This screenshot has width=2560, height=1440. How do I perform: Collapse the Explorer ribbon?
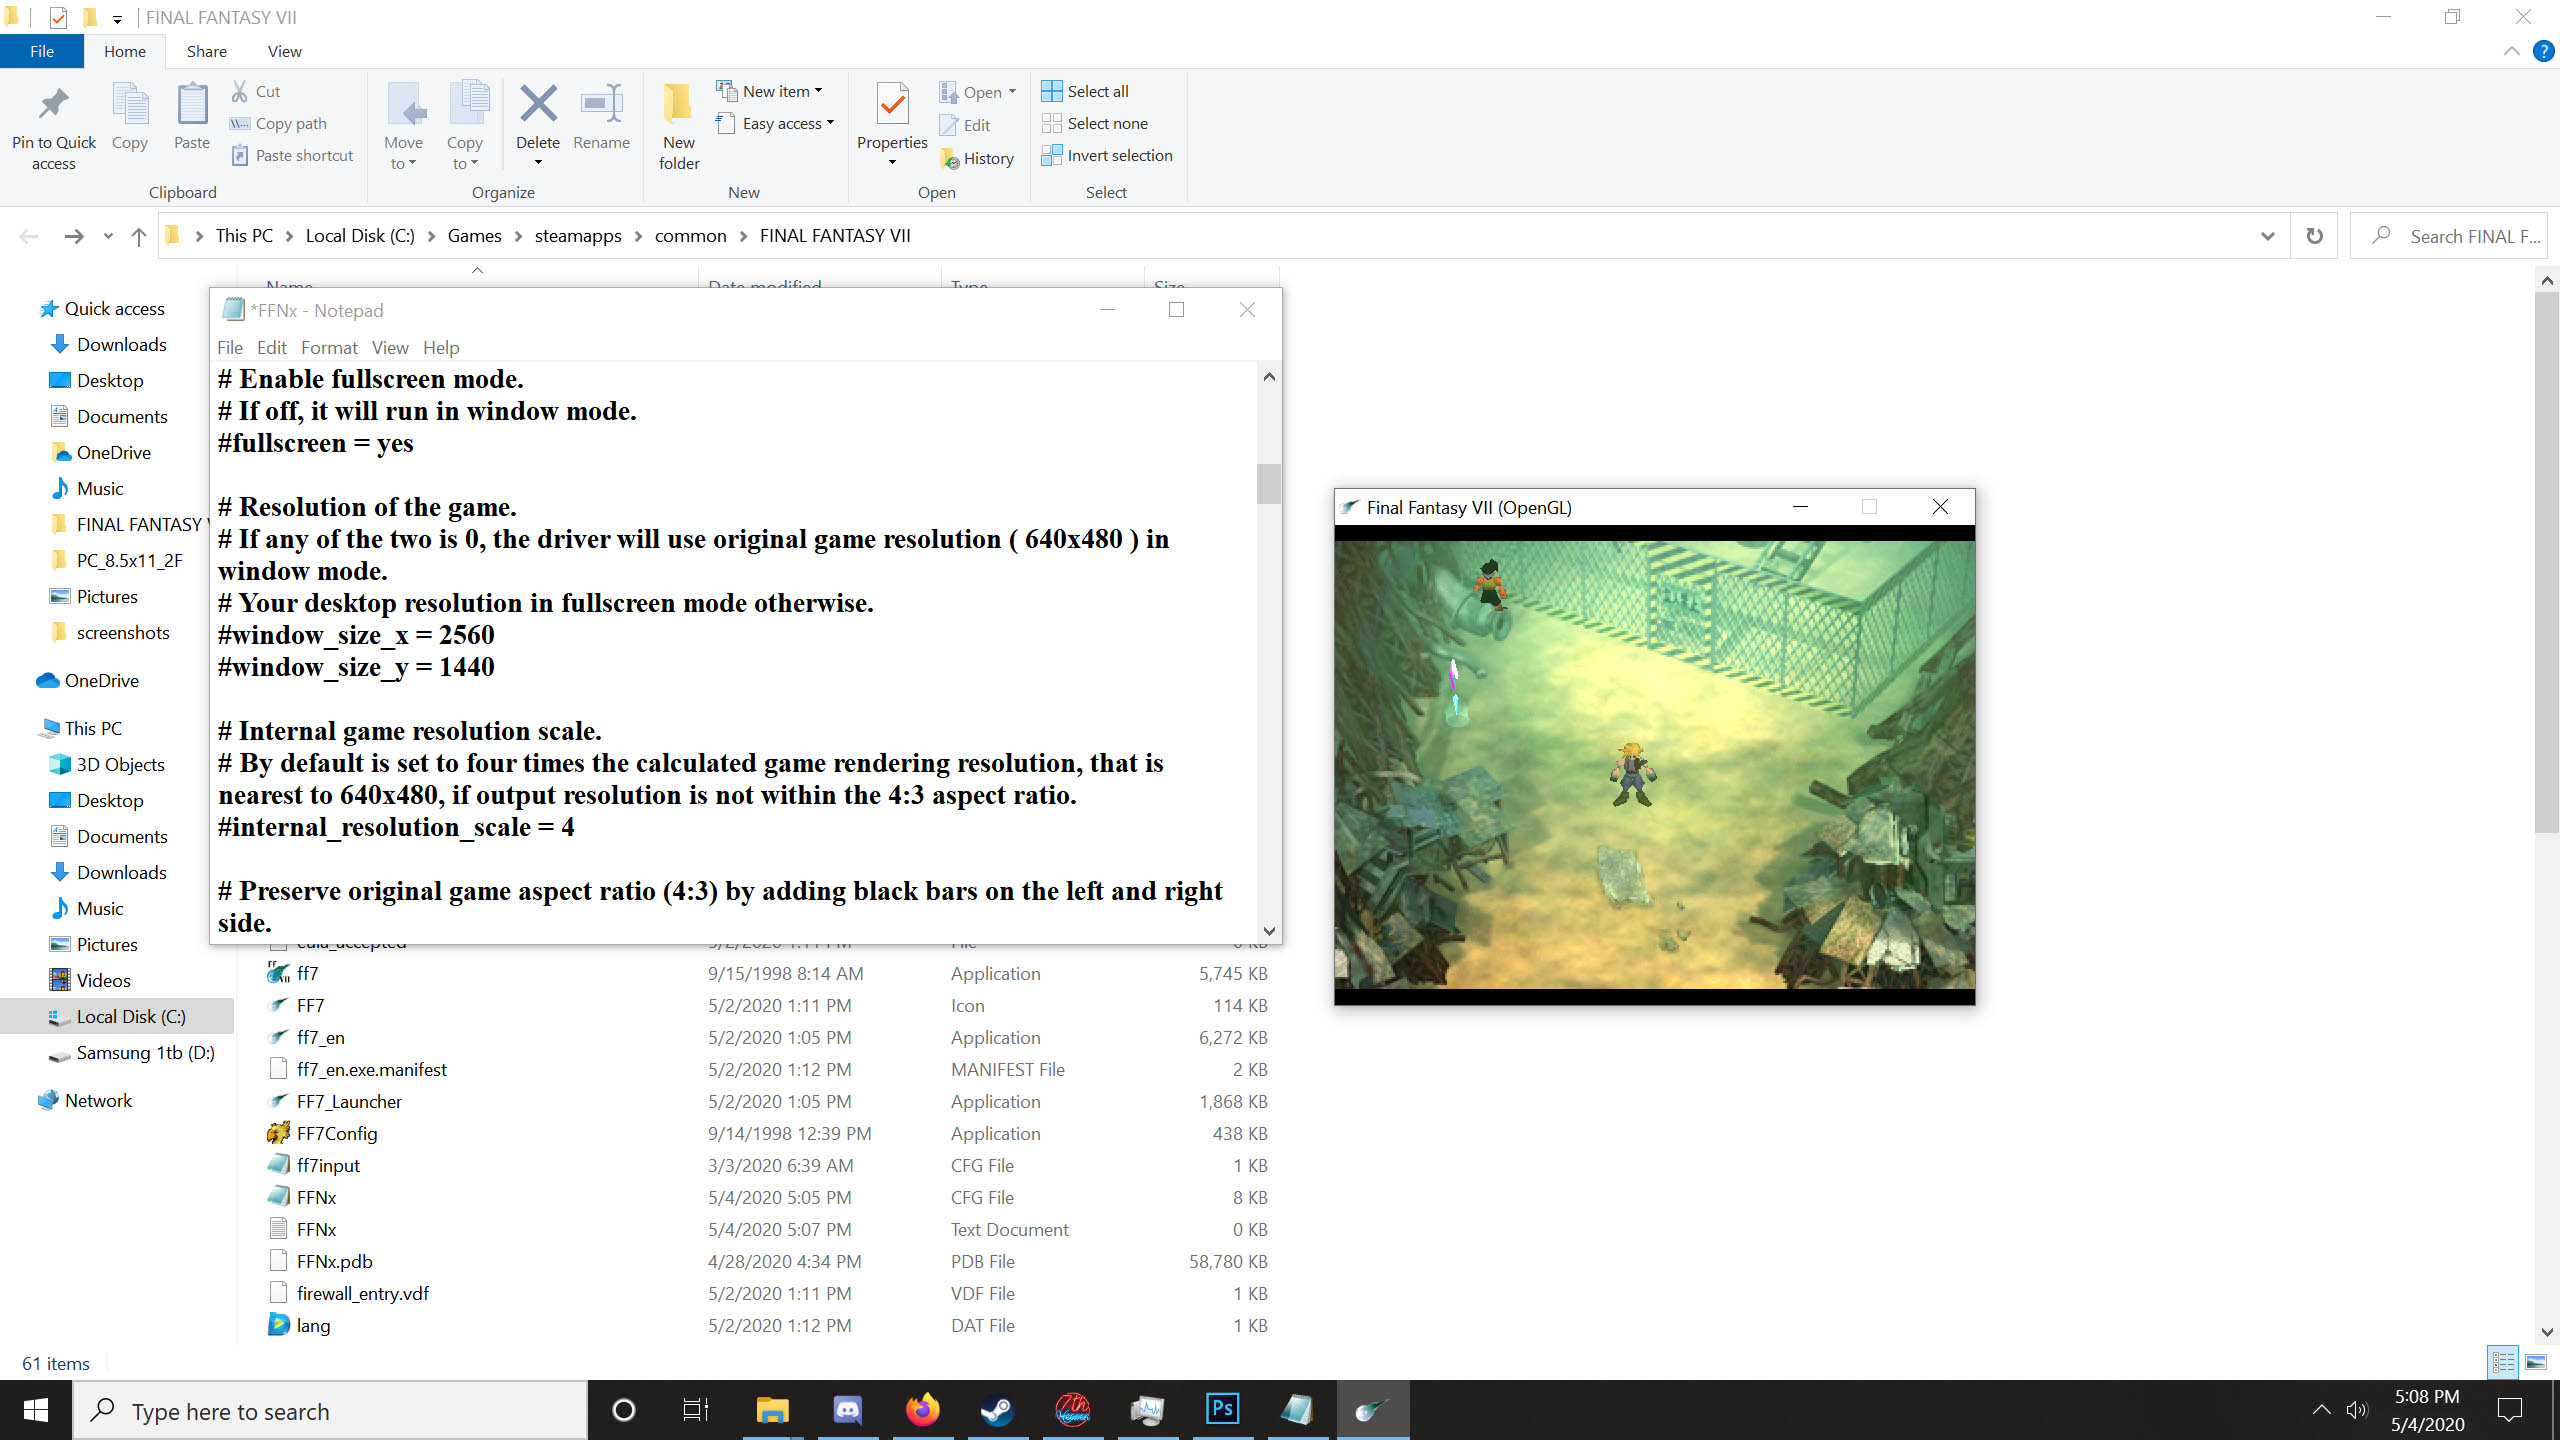[2511, 51]
